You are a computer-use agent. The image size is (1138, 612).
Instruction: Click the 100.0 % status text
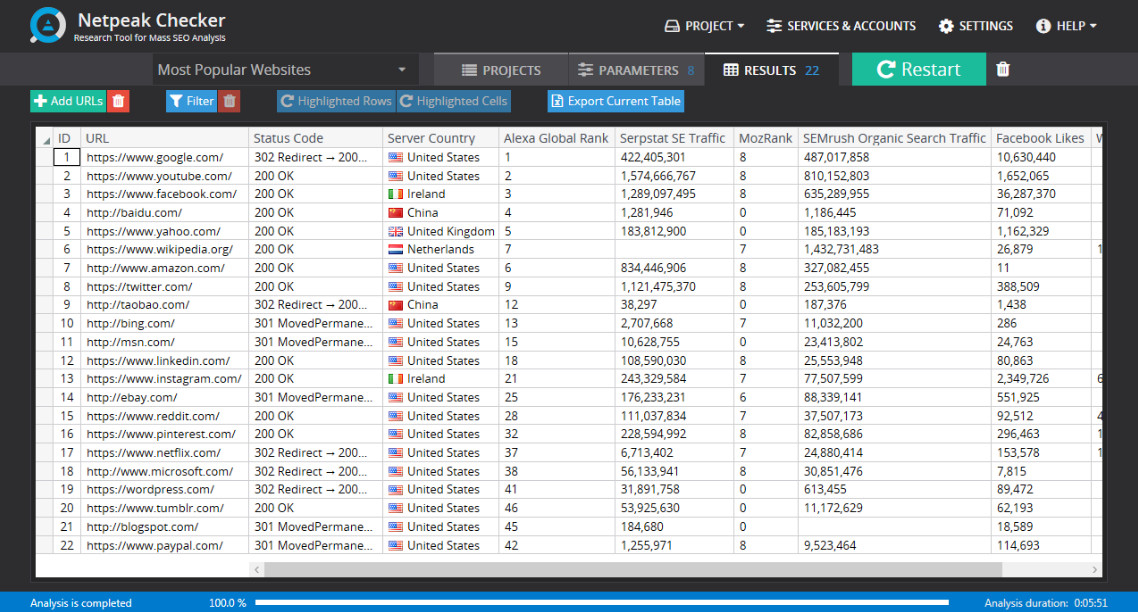tap(227, 603)
